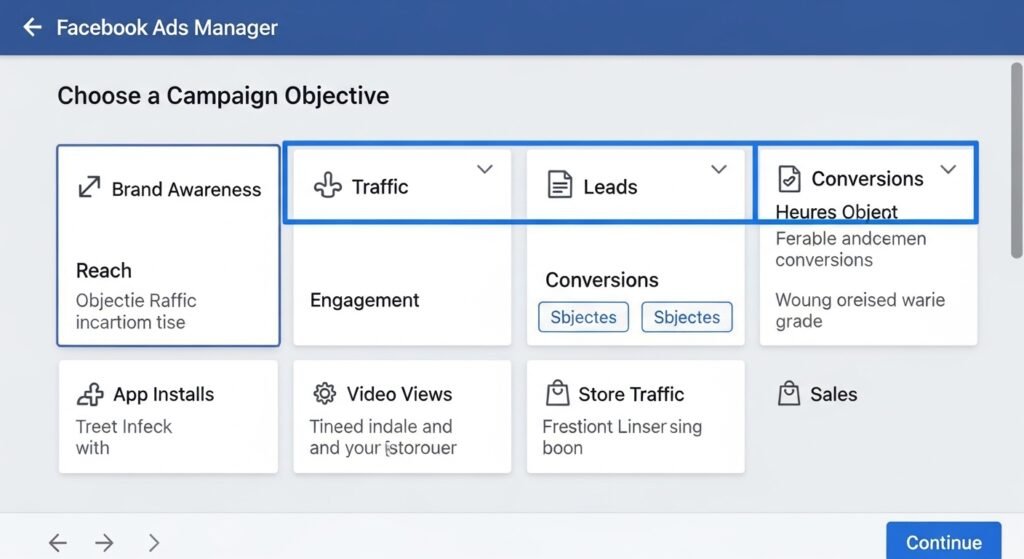Click the Choose a Campaign Objective heading
1024x559 pixels.
tap(223, 95)
